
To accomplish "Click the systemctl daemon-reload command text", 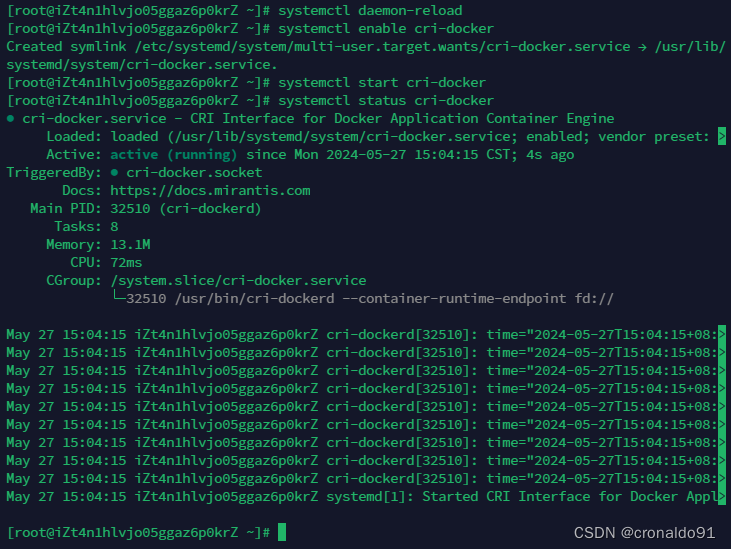I will 370,11.
